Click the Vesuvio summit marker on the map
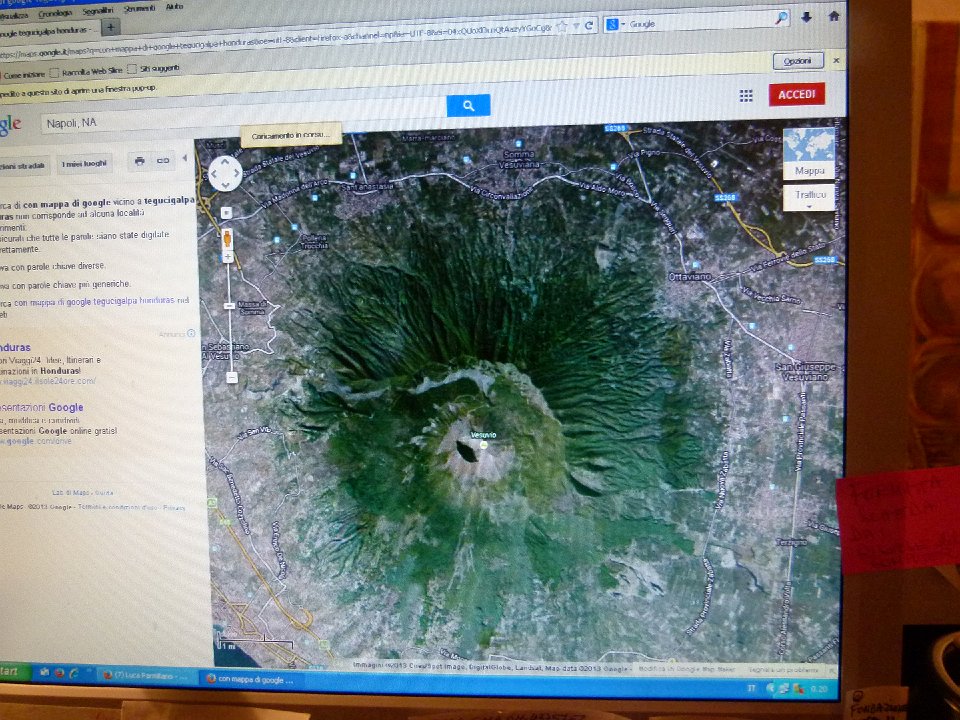 click(484, 444)
